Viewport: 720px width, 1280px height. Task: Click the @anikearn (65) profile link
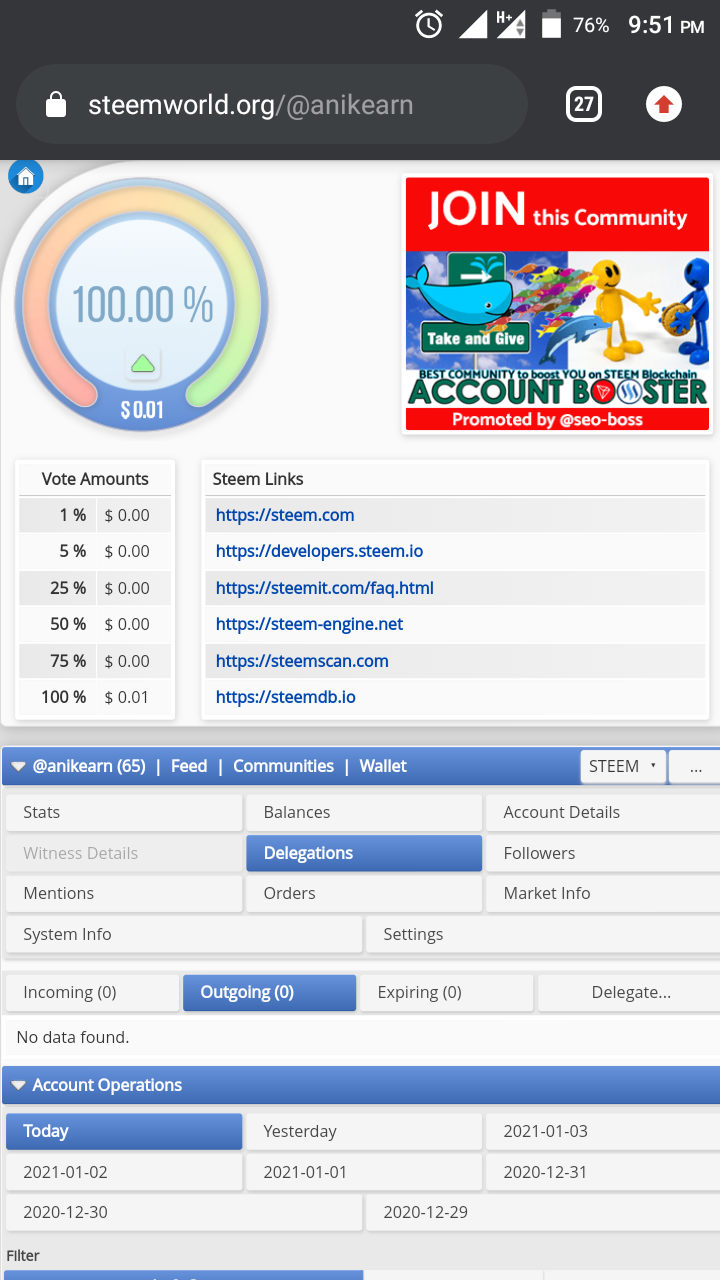(x=89, y=766)
